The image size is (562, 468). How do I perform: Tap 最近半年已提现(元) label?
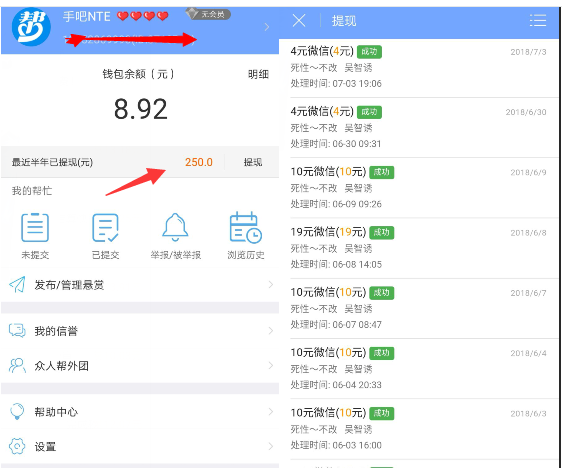click(52, 162)
